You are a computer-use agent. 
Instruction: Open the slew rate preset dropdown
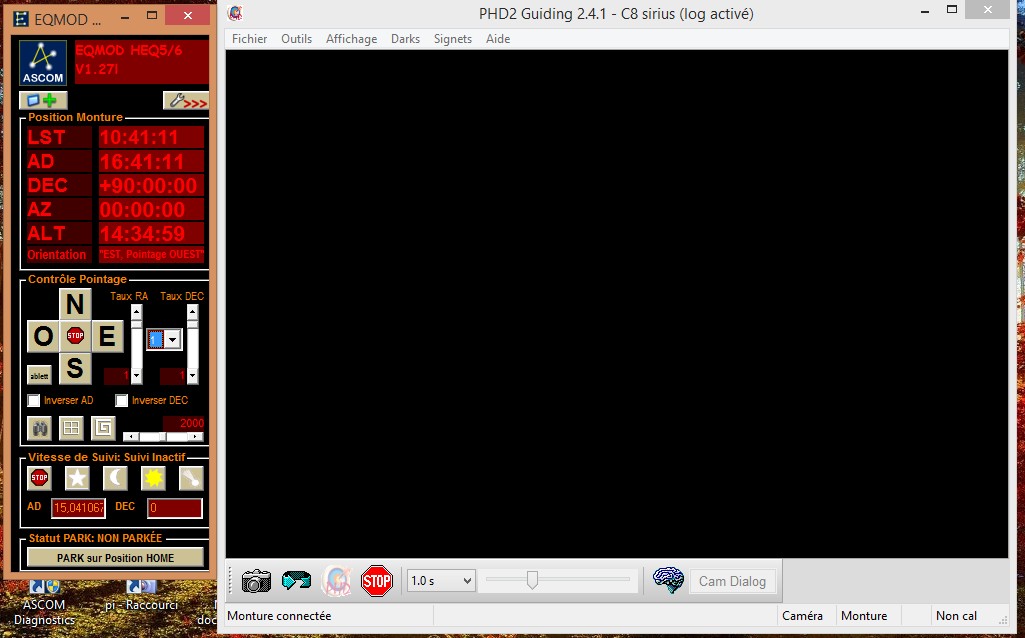coord(172,340)
